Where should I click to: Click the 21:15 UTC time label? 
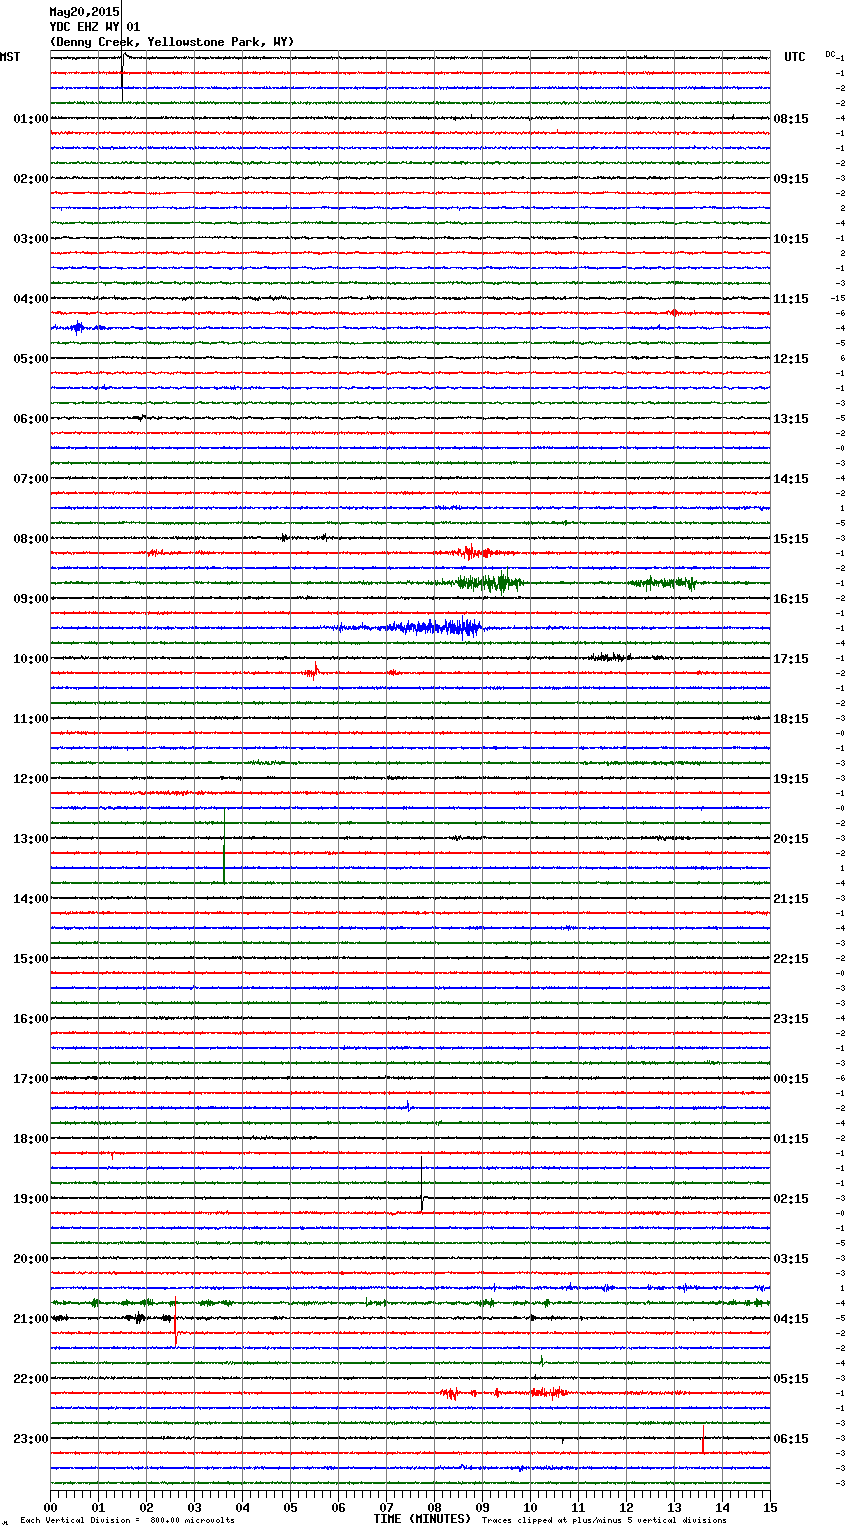click(x=791, y=899)
